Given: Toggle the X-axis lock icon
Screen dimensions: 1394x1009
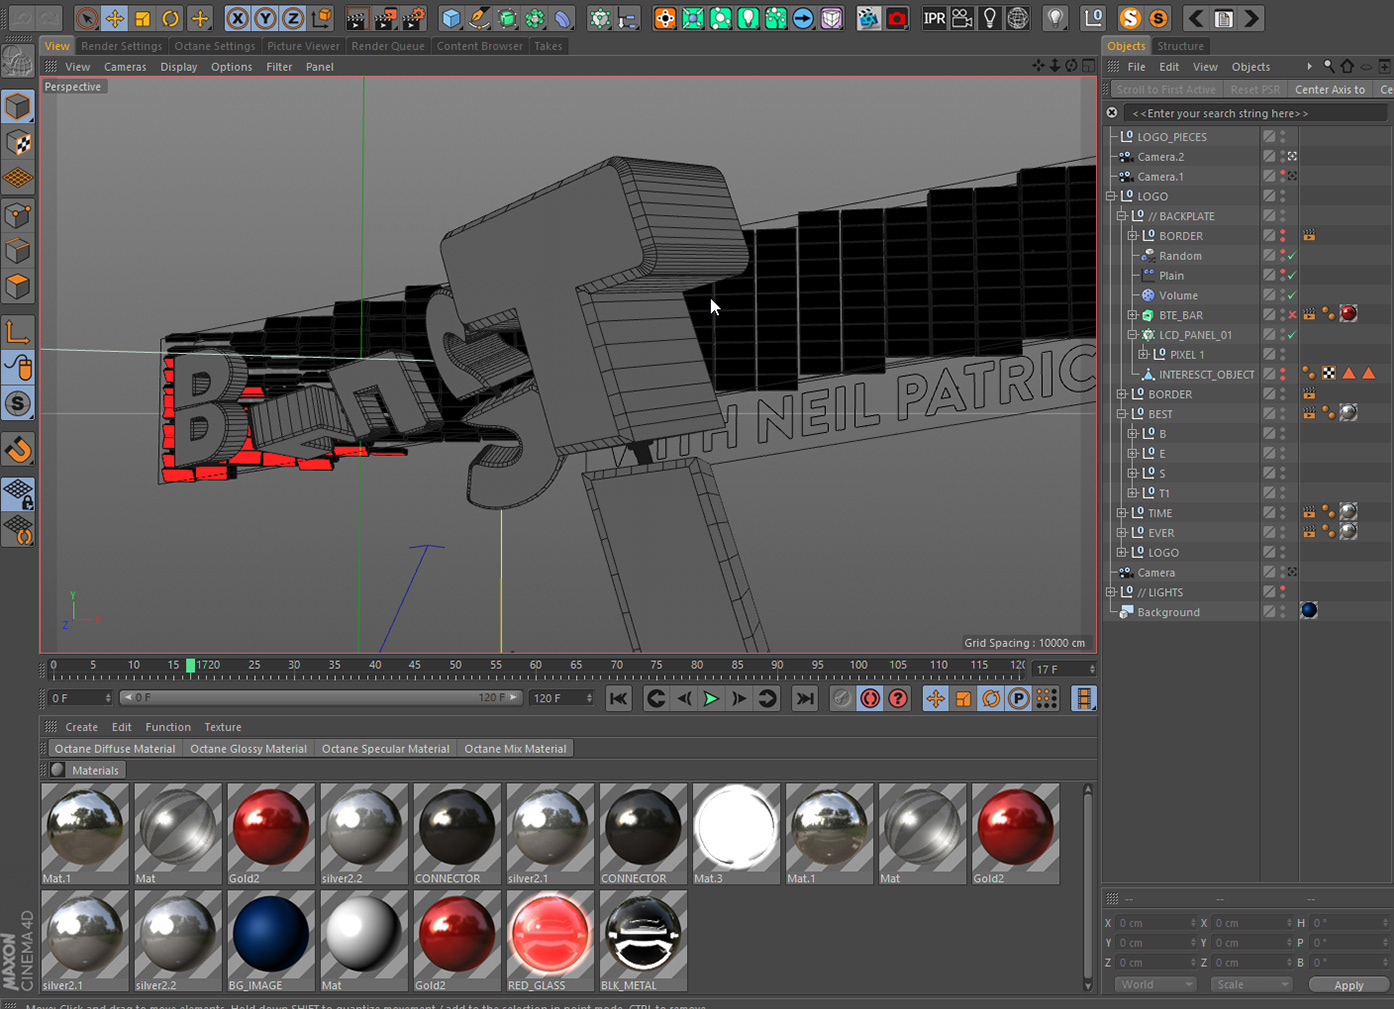Looking at the screenshot, I should click(x=237, y=18).
